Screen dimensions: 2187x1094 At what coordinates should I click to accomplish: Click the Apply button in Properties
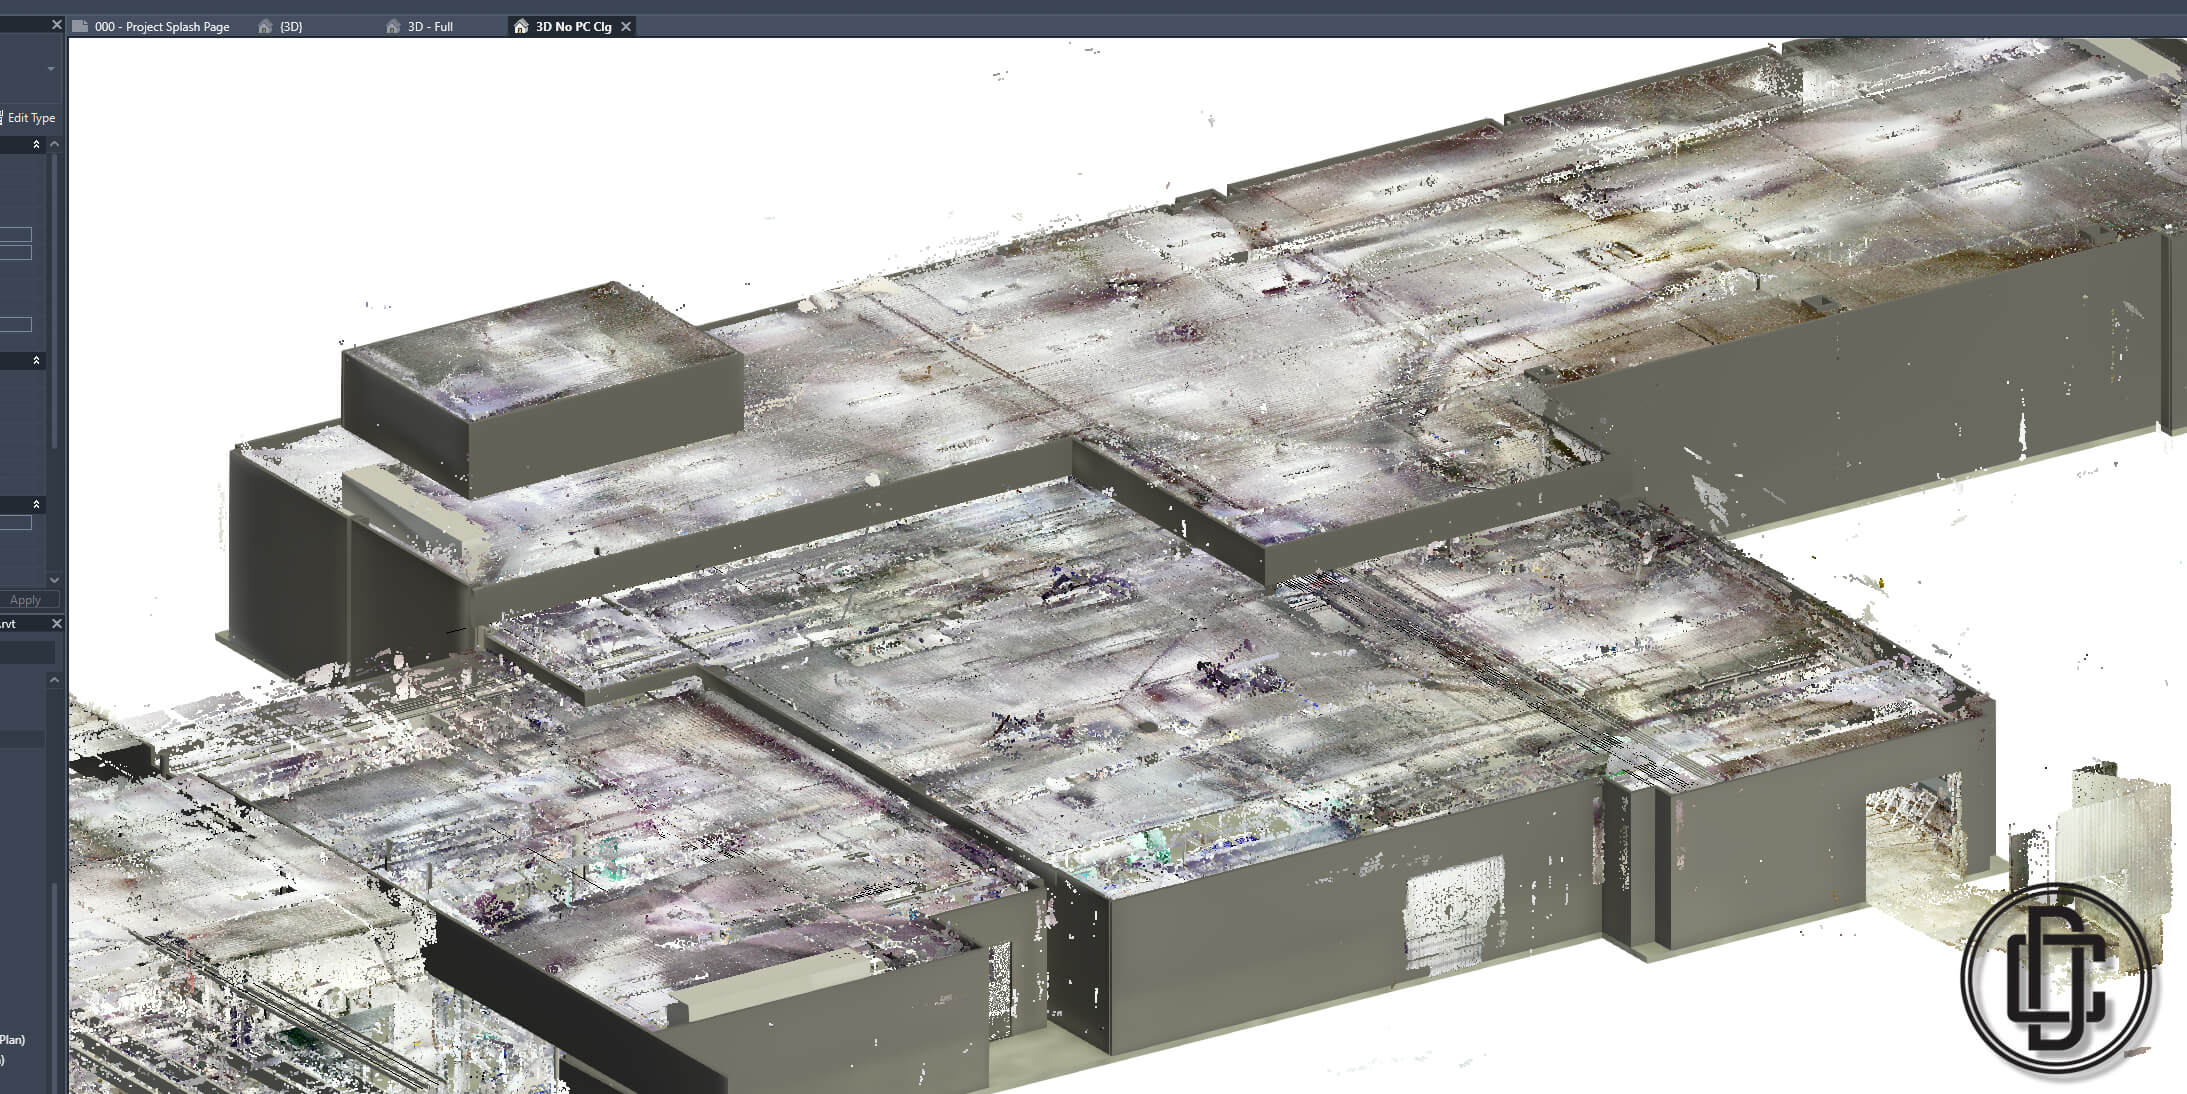coord(26,600)
